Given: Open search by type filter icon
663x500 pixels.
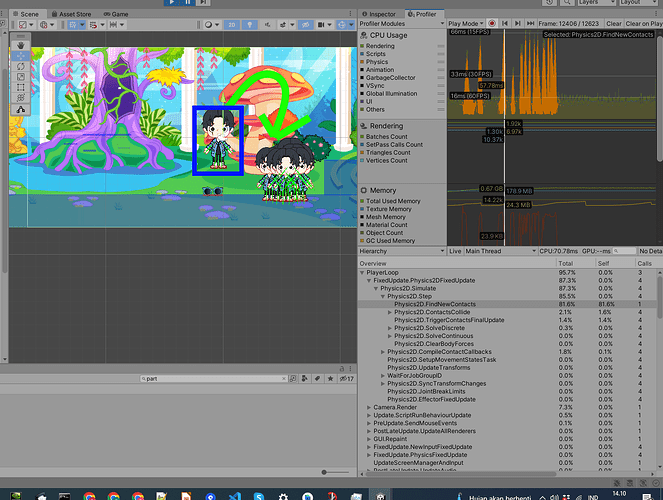Looking at the screenshot, I should point(304,379).
